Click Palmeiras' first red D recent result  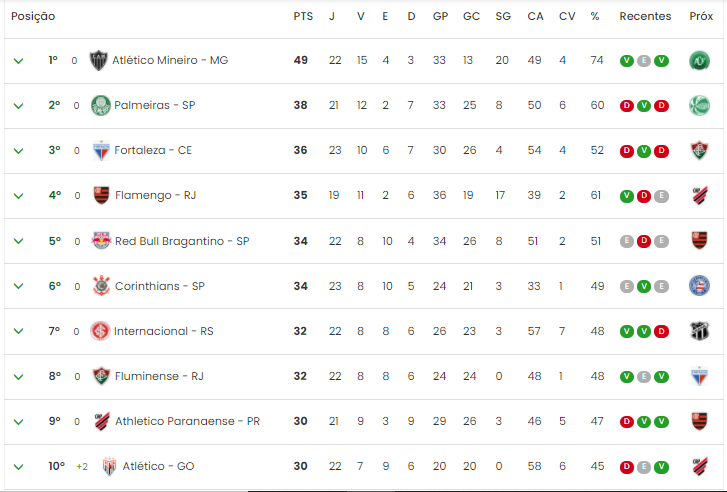627,106
